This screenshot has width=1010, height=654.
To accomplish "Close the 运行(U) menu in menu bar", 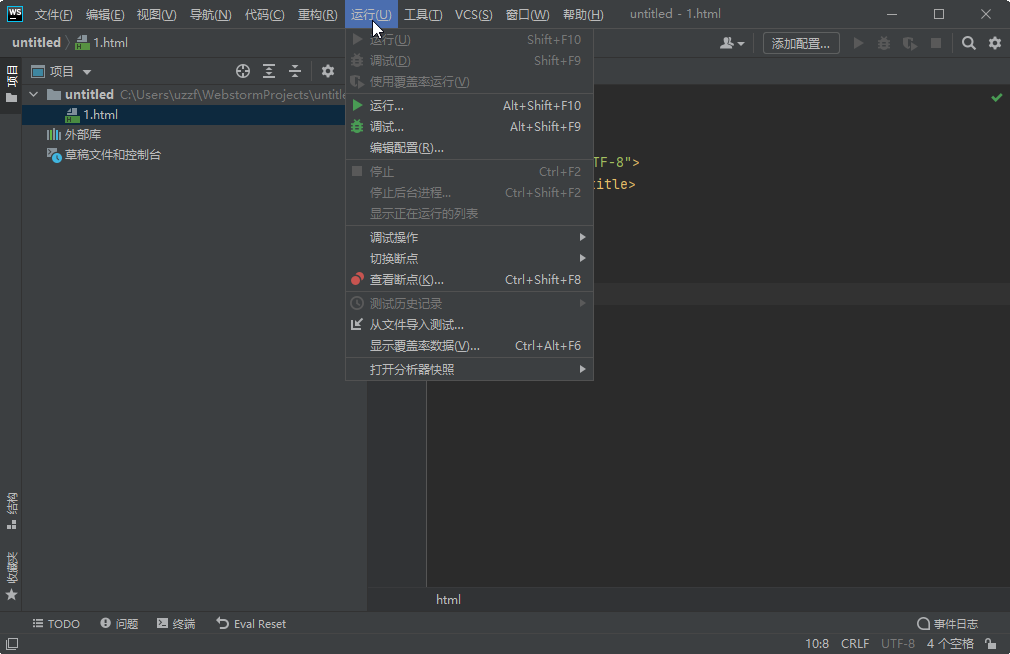I will pos(371,14).
